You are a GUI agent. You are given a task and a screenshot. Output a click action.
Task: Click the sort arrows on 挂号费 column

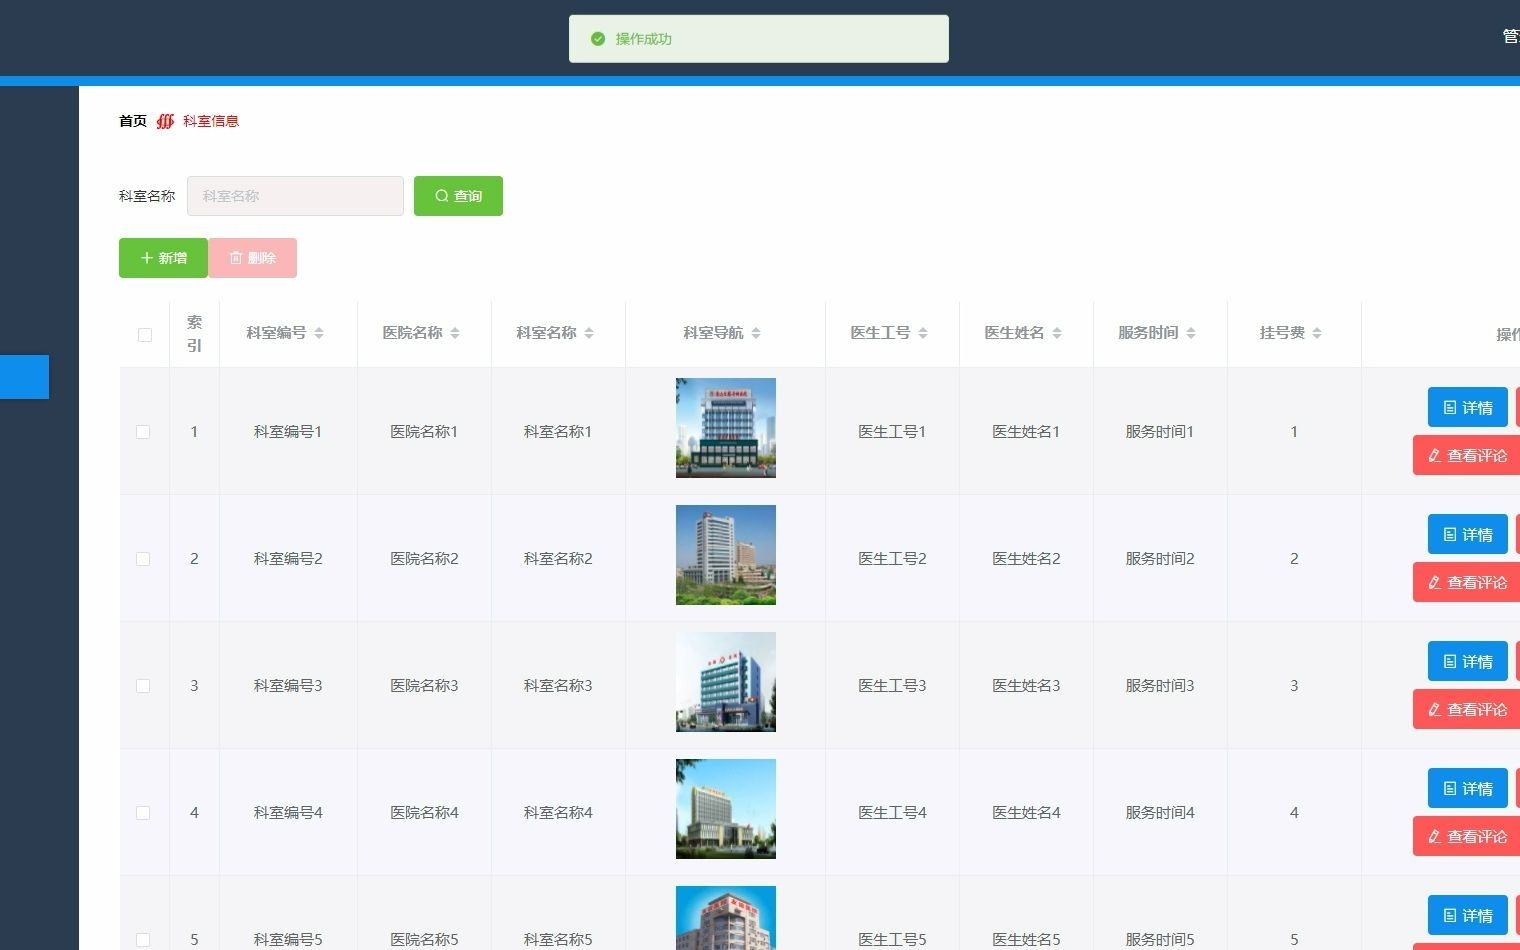coord(1317,333)
